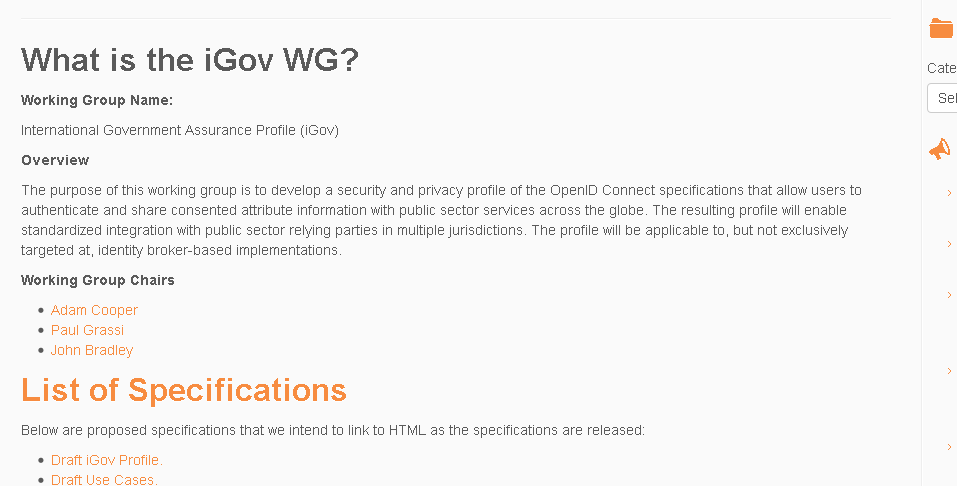The image size is (957, 486).
Task: Click the Overview subheading
Action: (55, 160)
